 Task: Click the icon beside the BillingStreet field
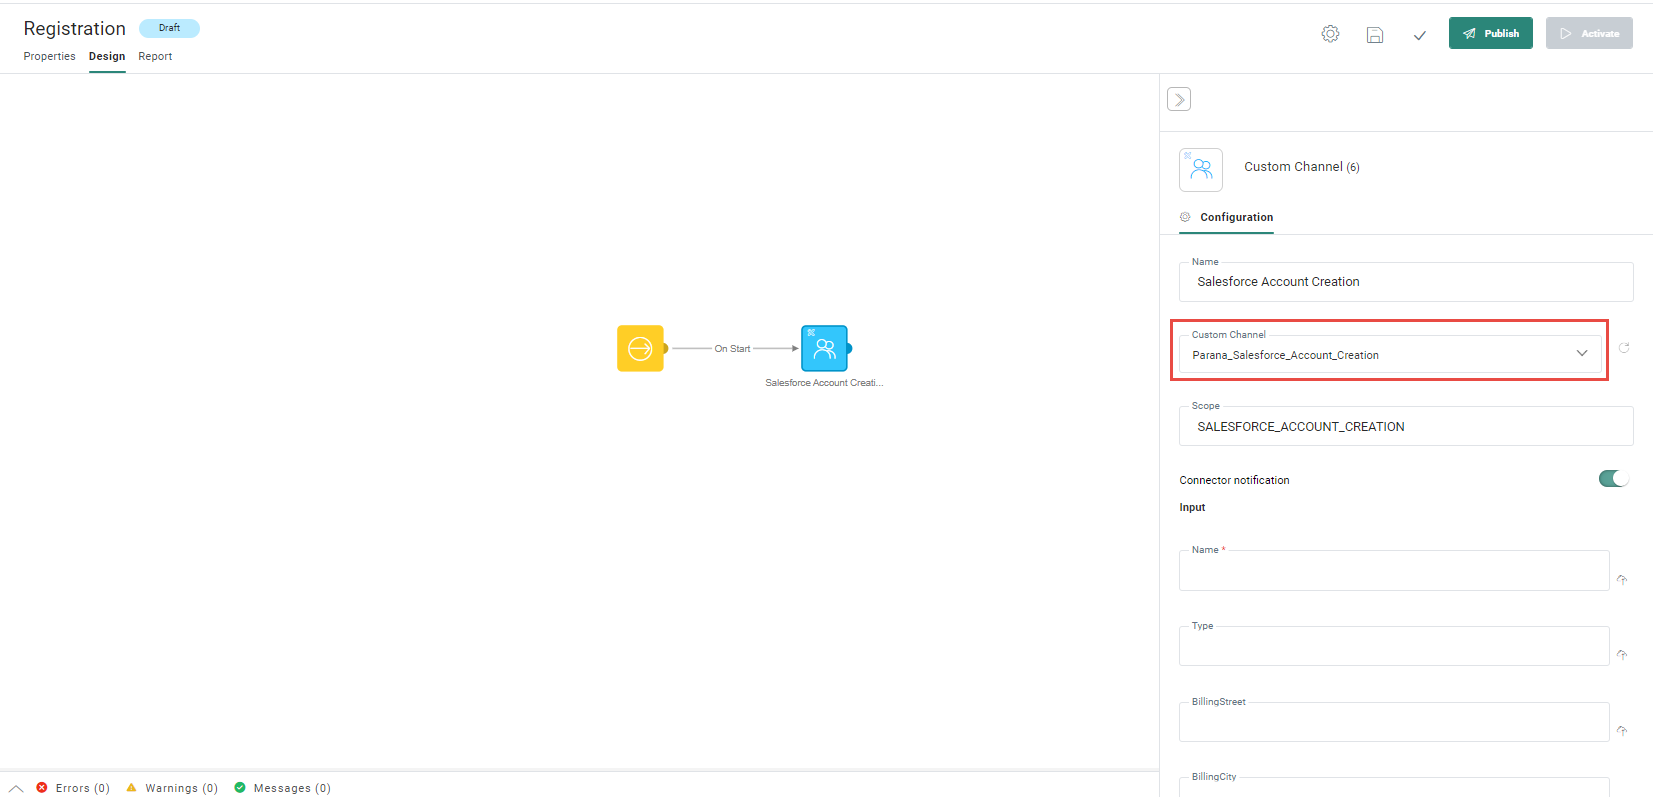coord(1622,731)
